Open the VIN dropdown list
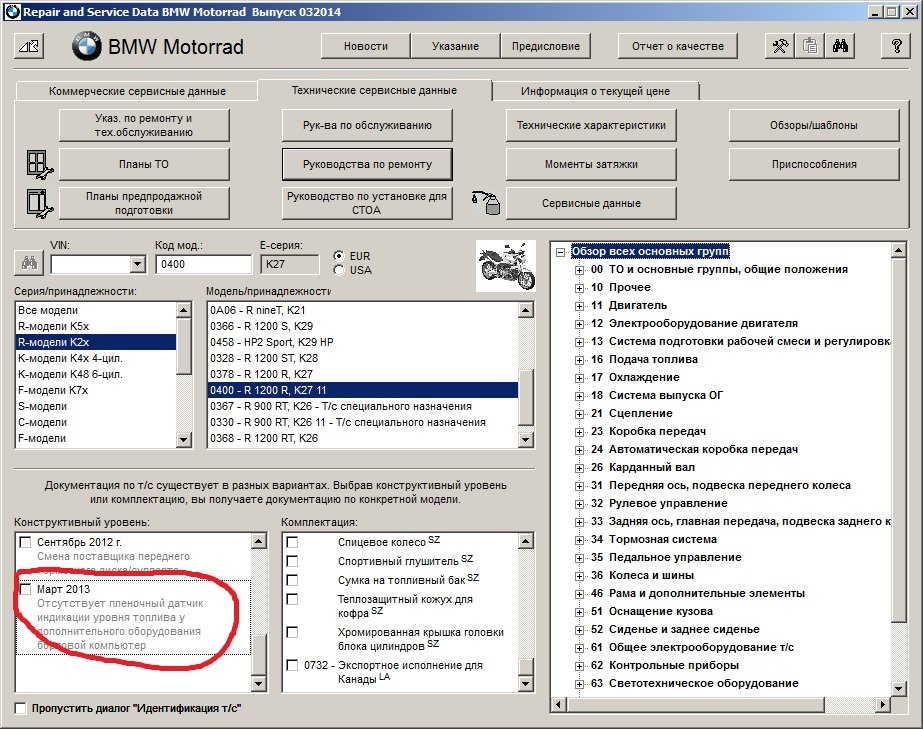Image resolution: width=923 pixels, height=729 pixels. 138,264
